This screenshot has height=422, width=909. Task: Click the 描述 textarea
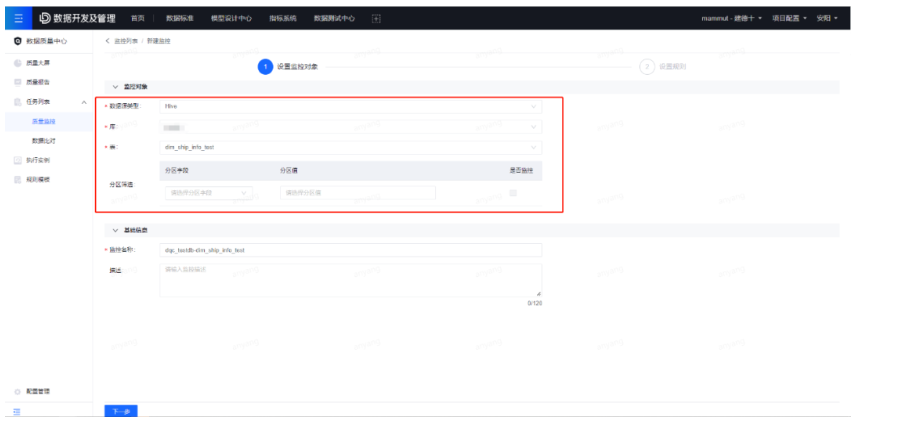(x=351, y=281)
